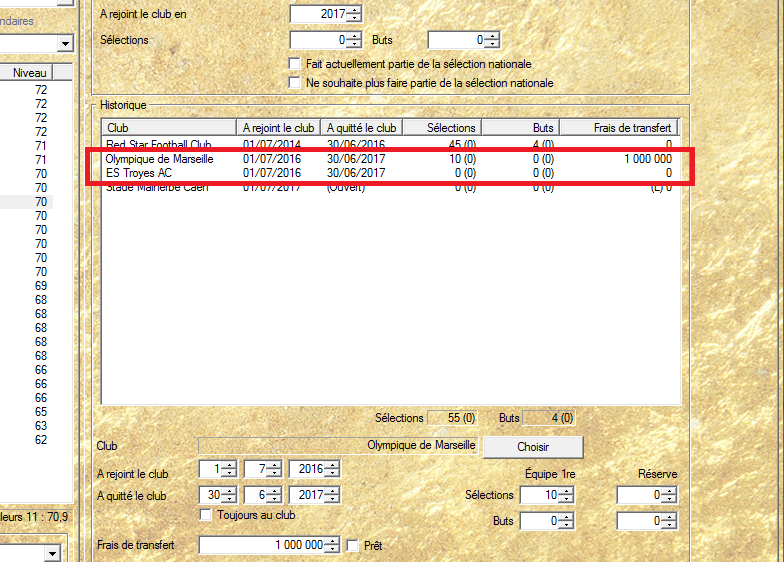Adjust the join year 2016 spinner arrows
Image resolution: width=784 pixels, height=562 pixels.
point(332,469)
